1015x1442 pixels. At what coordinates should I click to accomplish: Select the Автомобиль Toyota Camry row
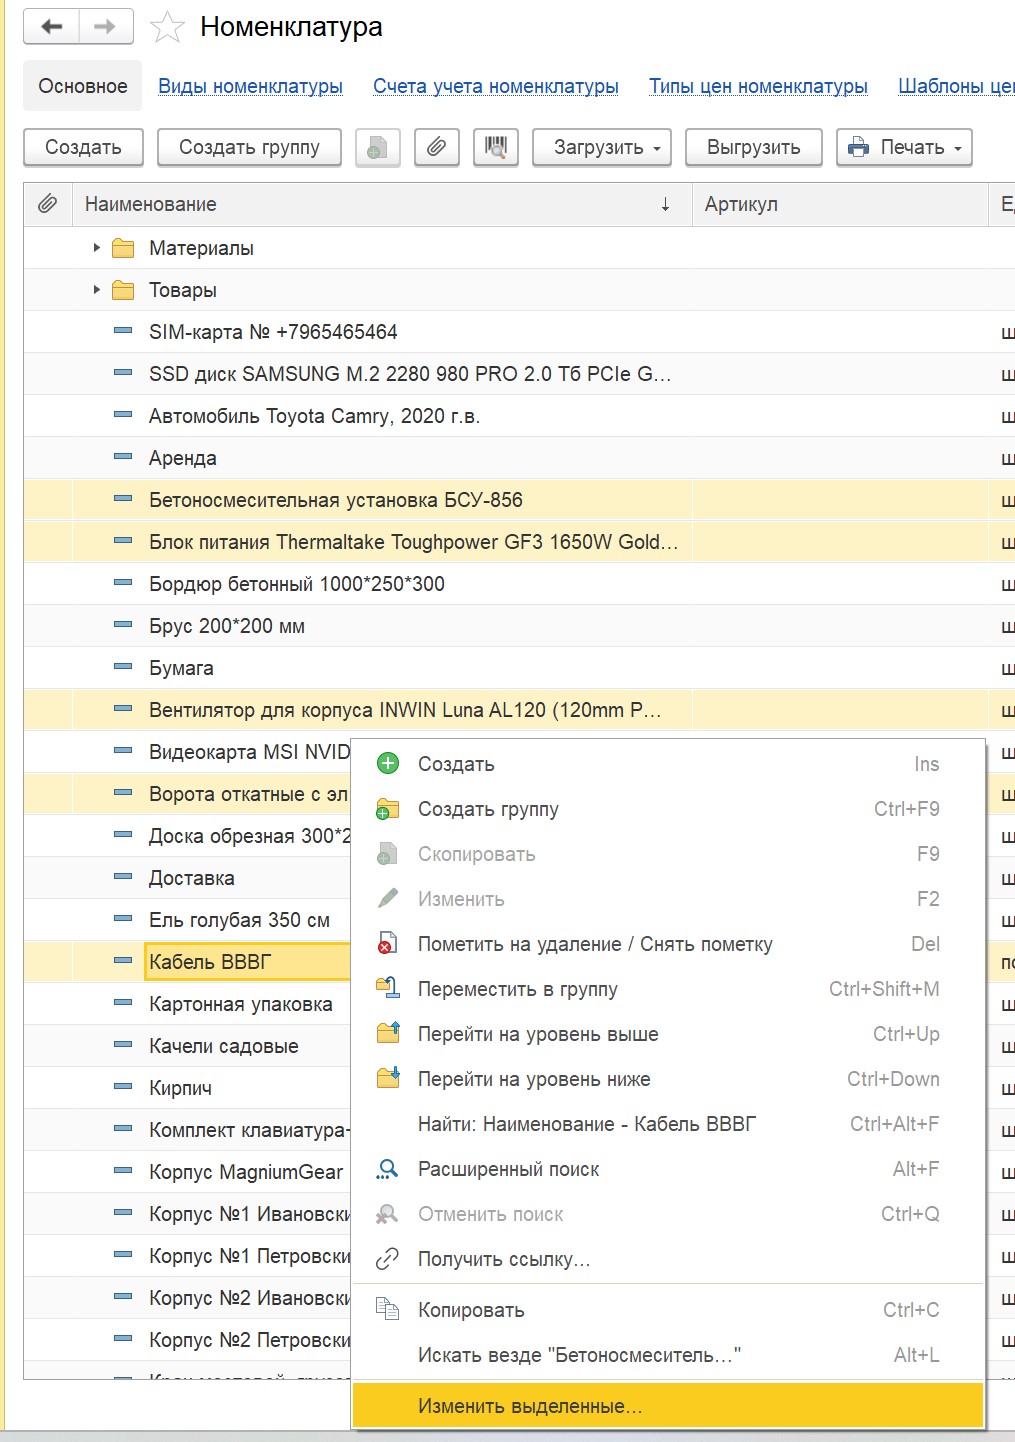coord(519,416)
